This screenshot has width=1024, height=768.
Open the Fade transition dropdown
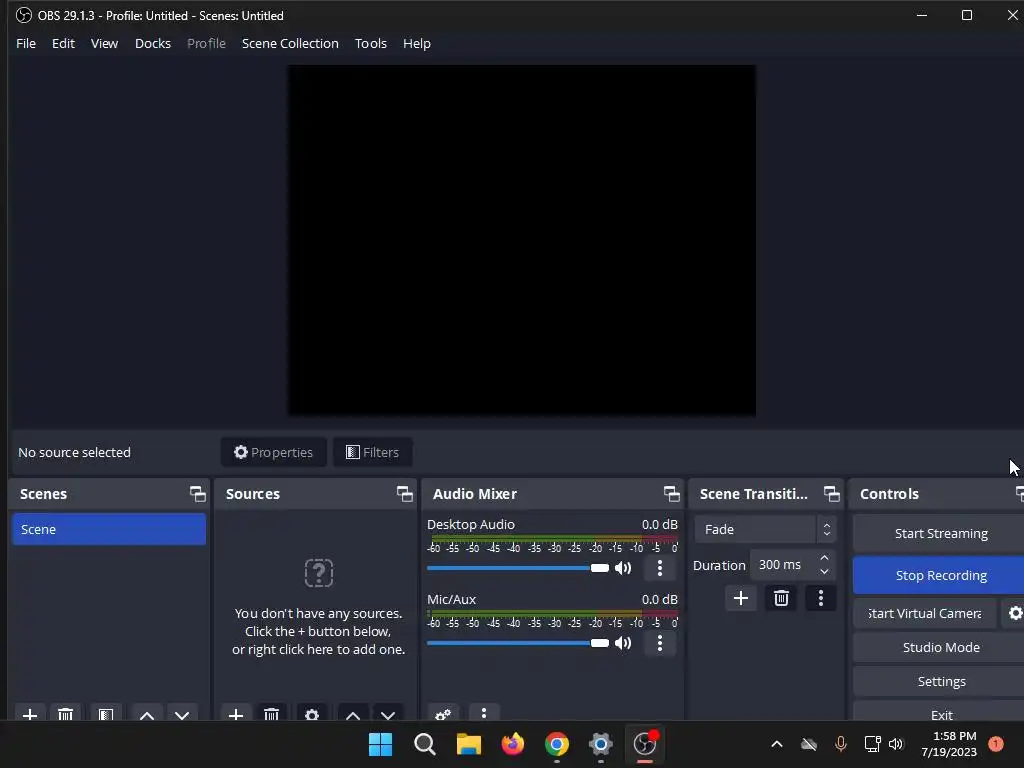[x=765, y=529]
